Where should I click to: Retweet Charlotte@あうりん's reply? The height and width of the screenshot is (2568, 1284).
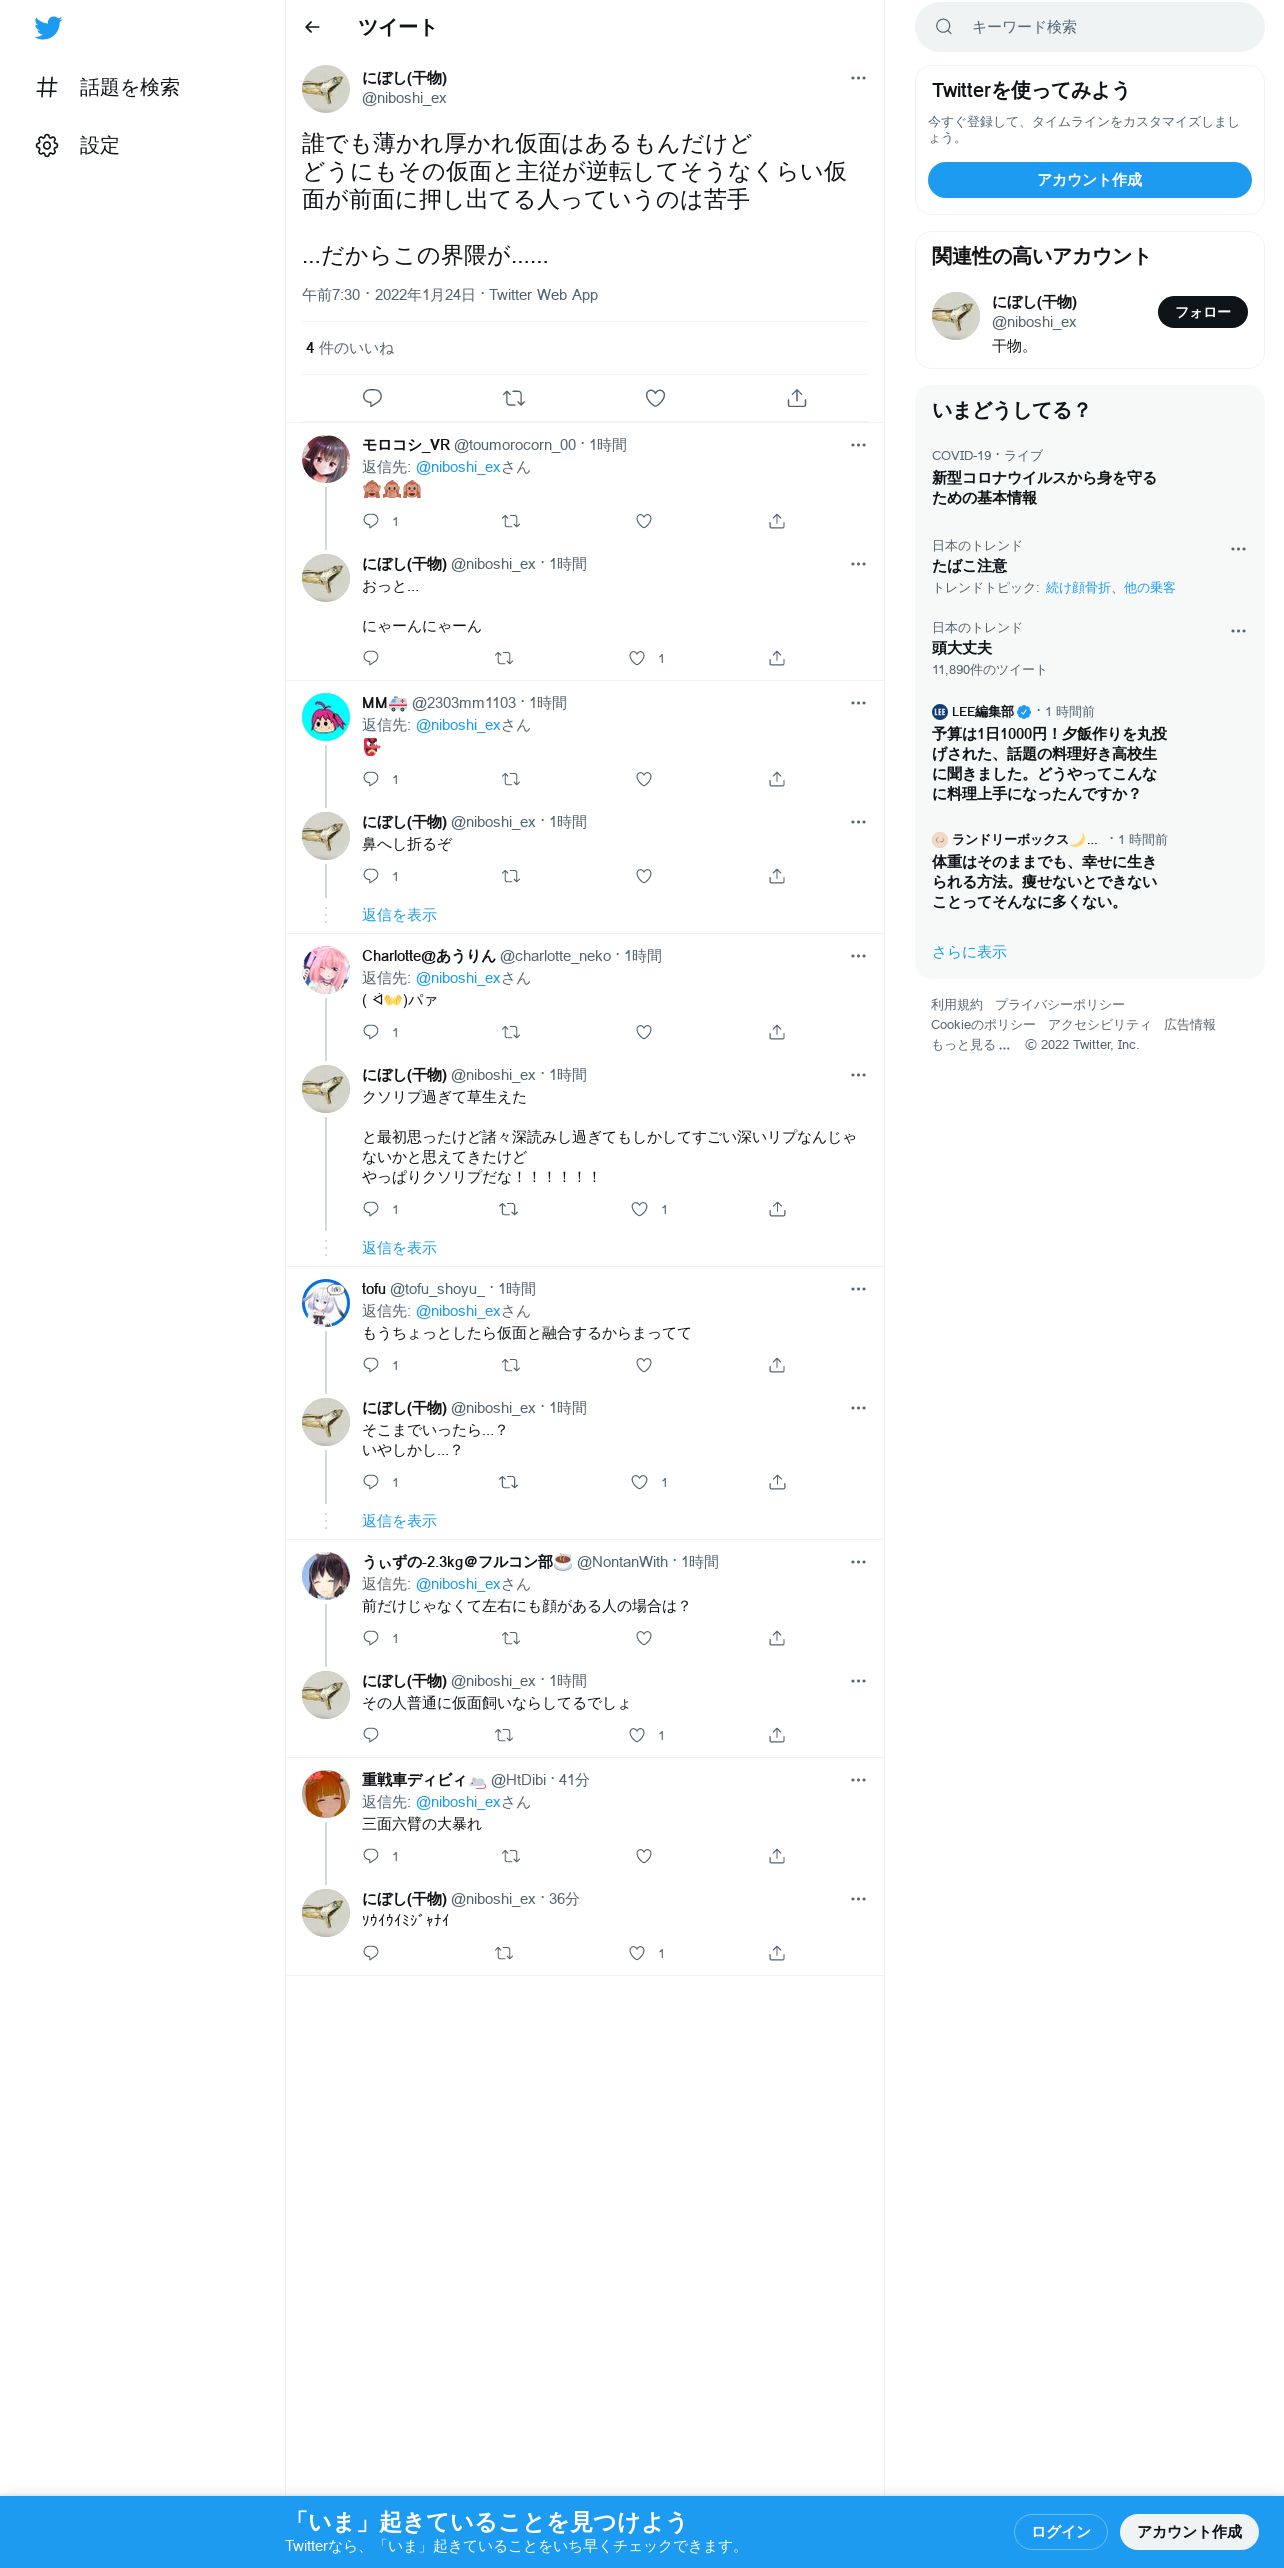tap(511, 1032)
